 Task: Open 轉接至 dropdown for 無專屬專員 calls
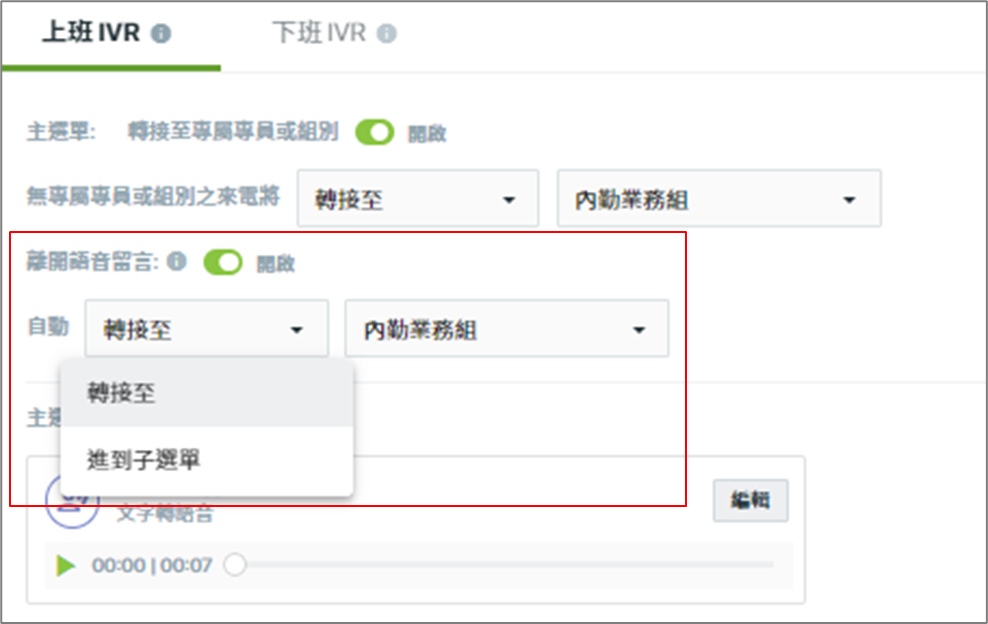(x=418, y=199)
